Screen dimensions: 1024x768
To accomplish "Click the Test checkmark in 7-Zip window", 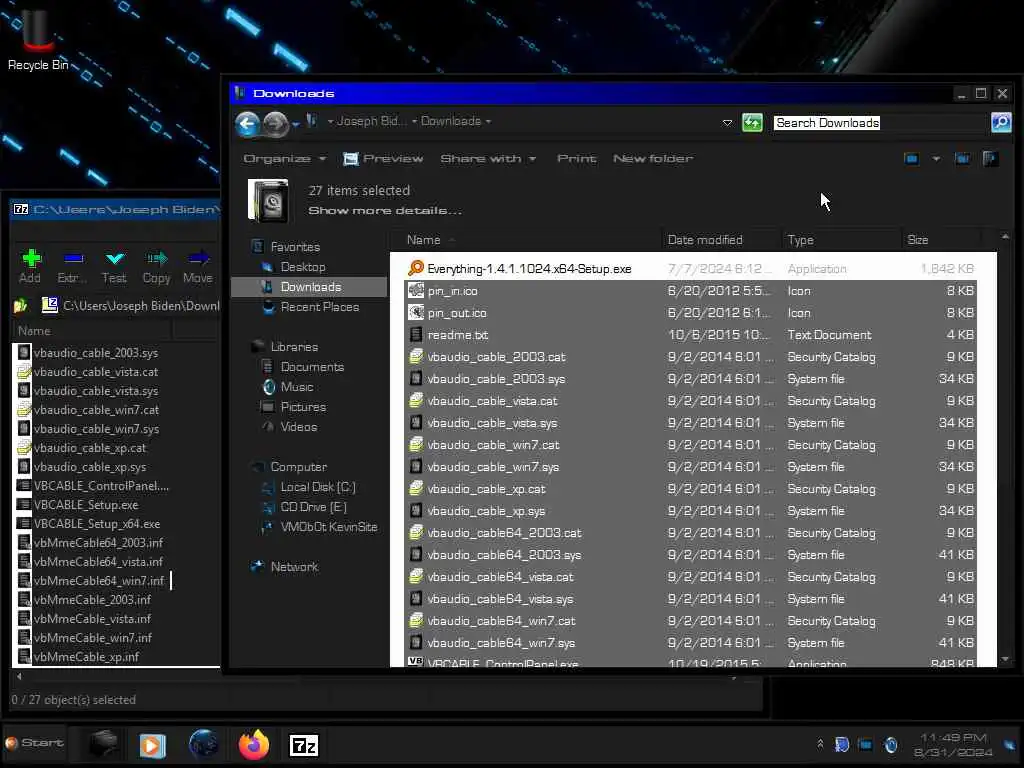I will click(x=114, y=267).
